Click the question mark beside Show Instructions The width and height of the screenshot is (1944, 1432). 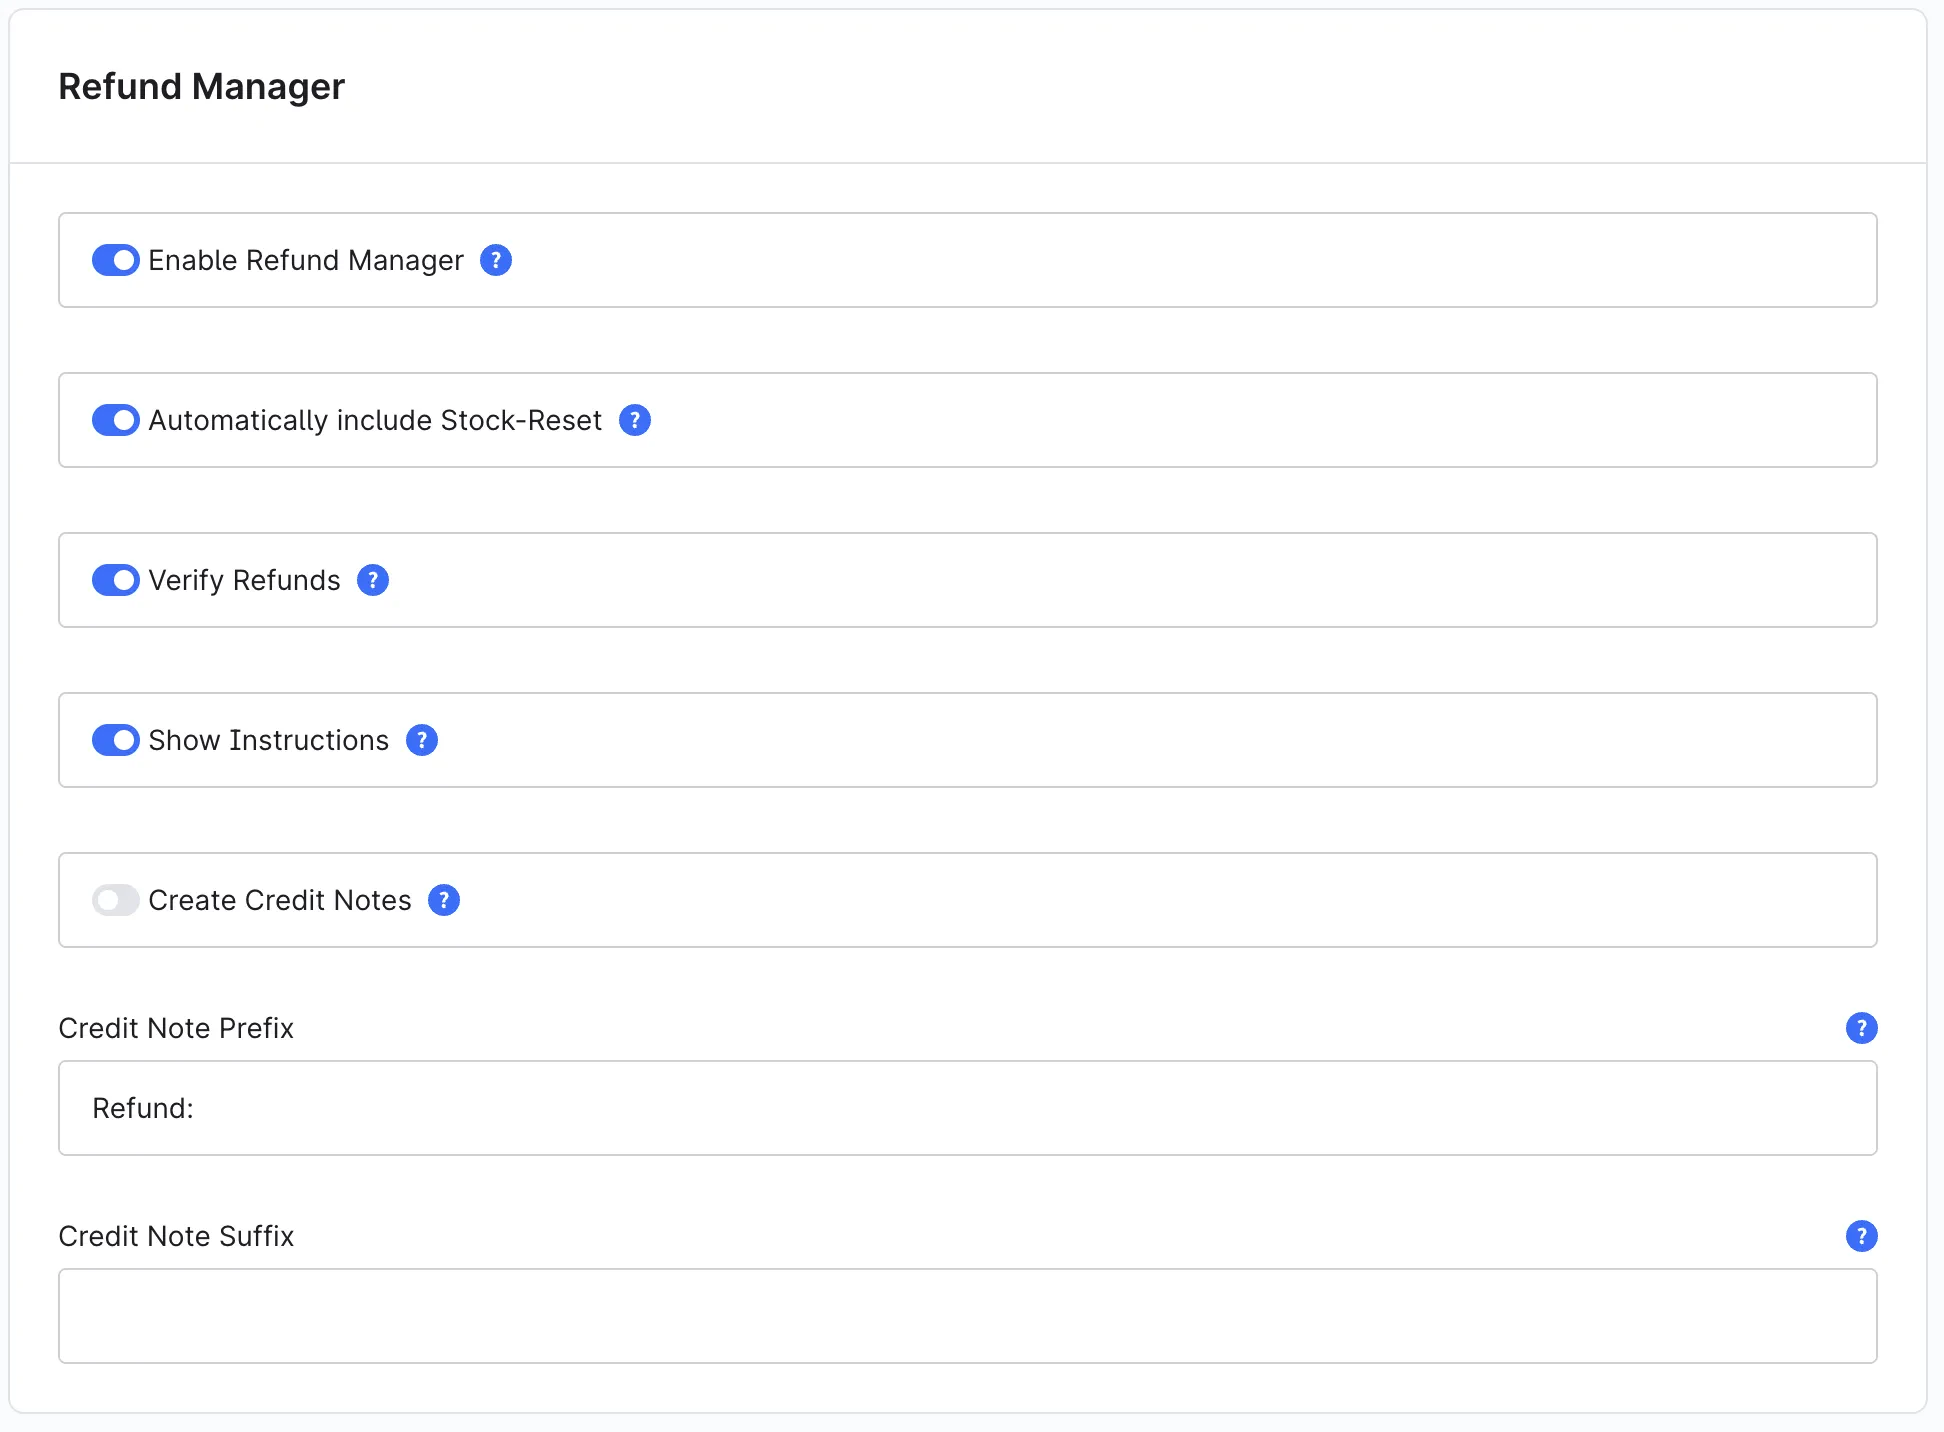[422, 740]
